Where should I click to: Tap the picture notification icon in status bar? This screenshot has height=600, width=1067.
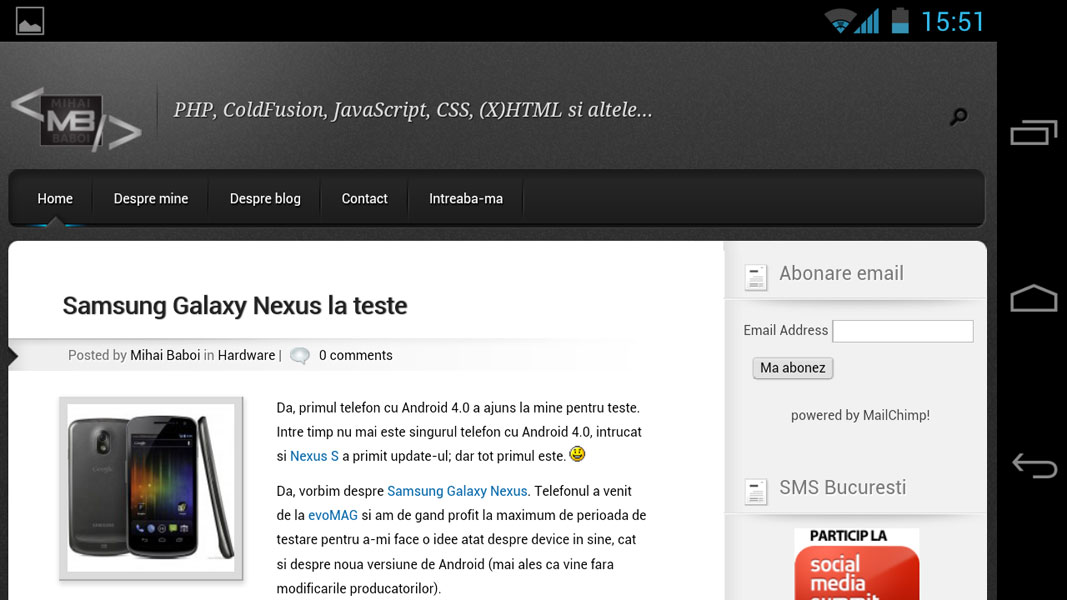coord(30,21)
